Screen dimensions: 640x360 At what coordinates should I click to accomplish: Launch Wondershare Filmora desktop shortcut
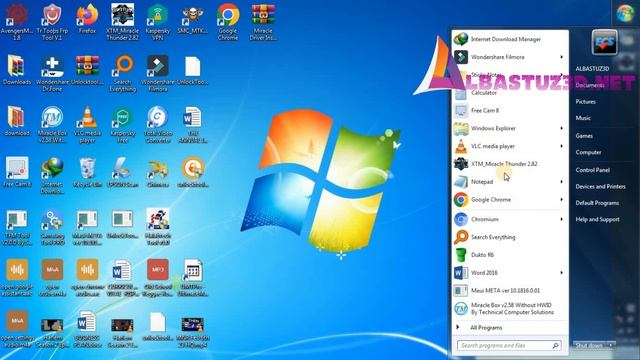point(158,73)
